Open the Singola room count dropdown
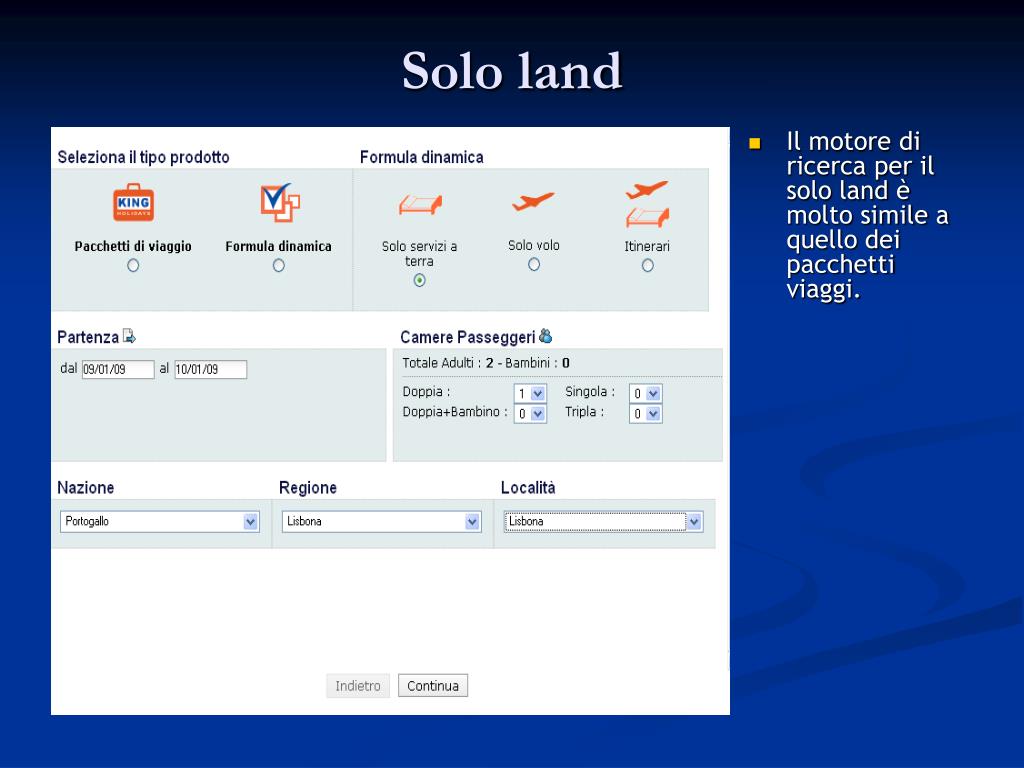The height and width of the screenshot is (768, 1024). click(646, 393)
